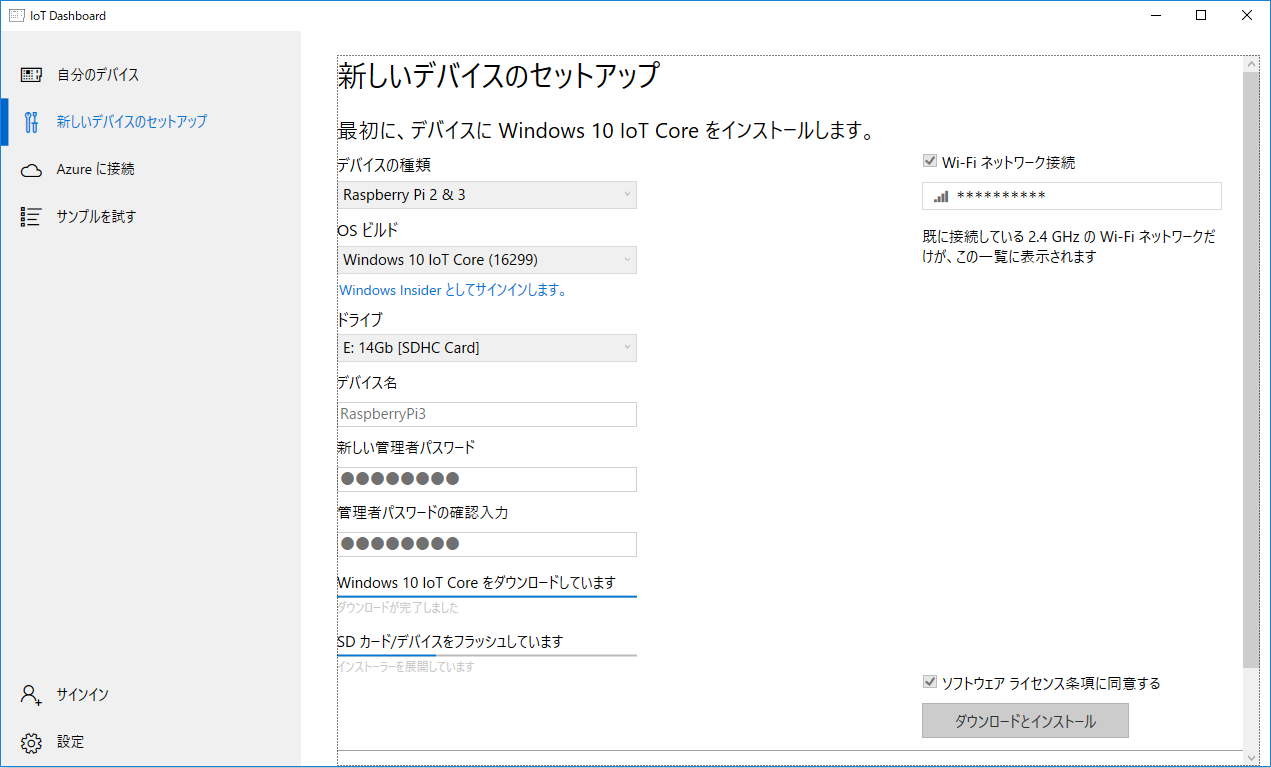The height and width of the screenshot is (768, 1271).
Task: Open the ドライブ dropdown (E: 14Gb SDHC Card)
Action: point(487,348)
